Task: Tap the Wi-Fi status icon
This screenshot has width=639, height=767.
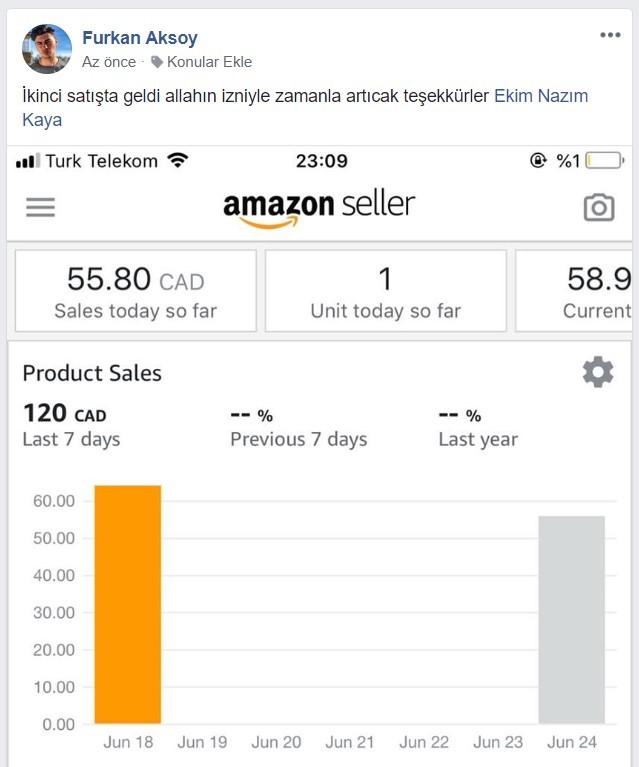Action: tap(178, 160)
